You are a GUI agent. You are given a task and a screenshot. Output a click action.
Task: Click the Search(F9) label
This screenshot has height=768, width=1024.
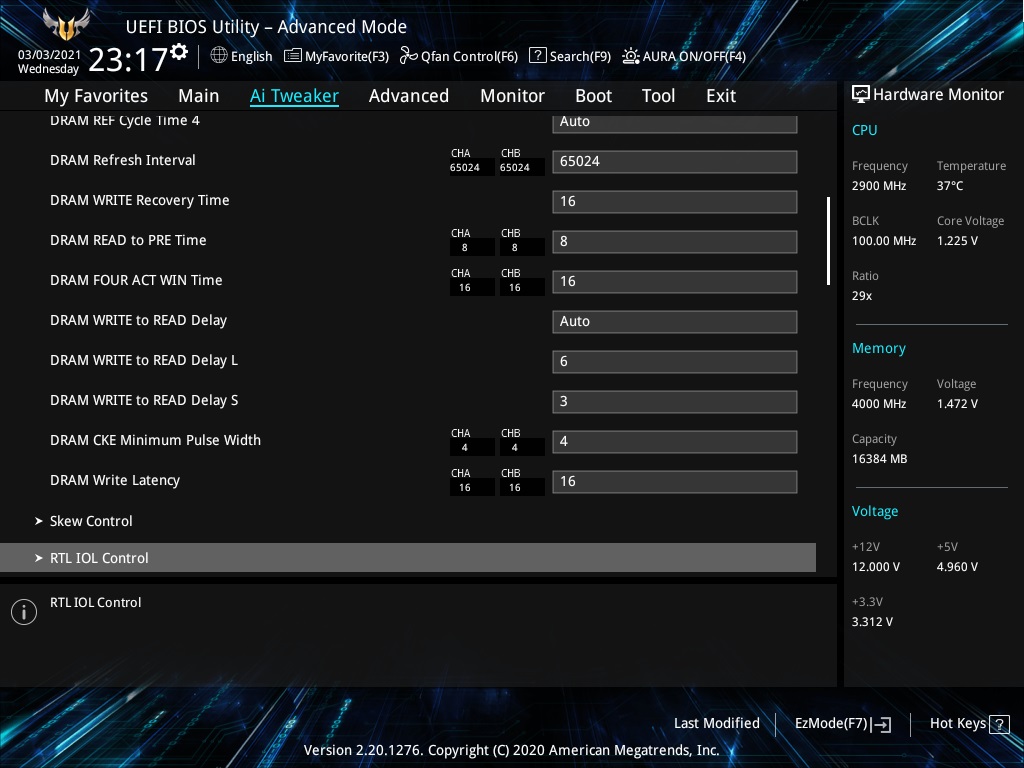point(580,56)
